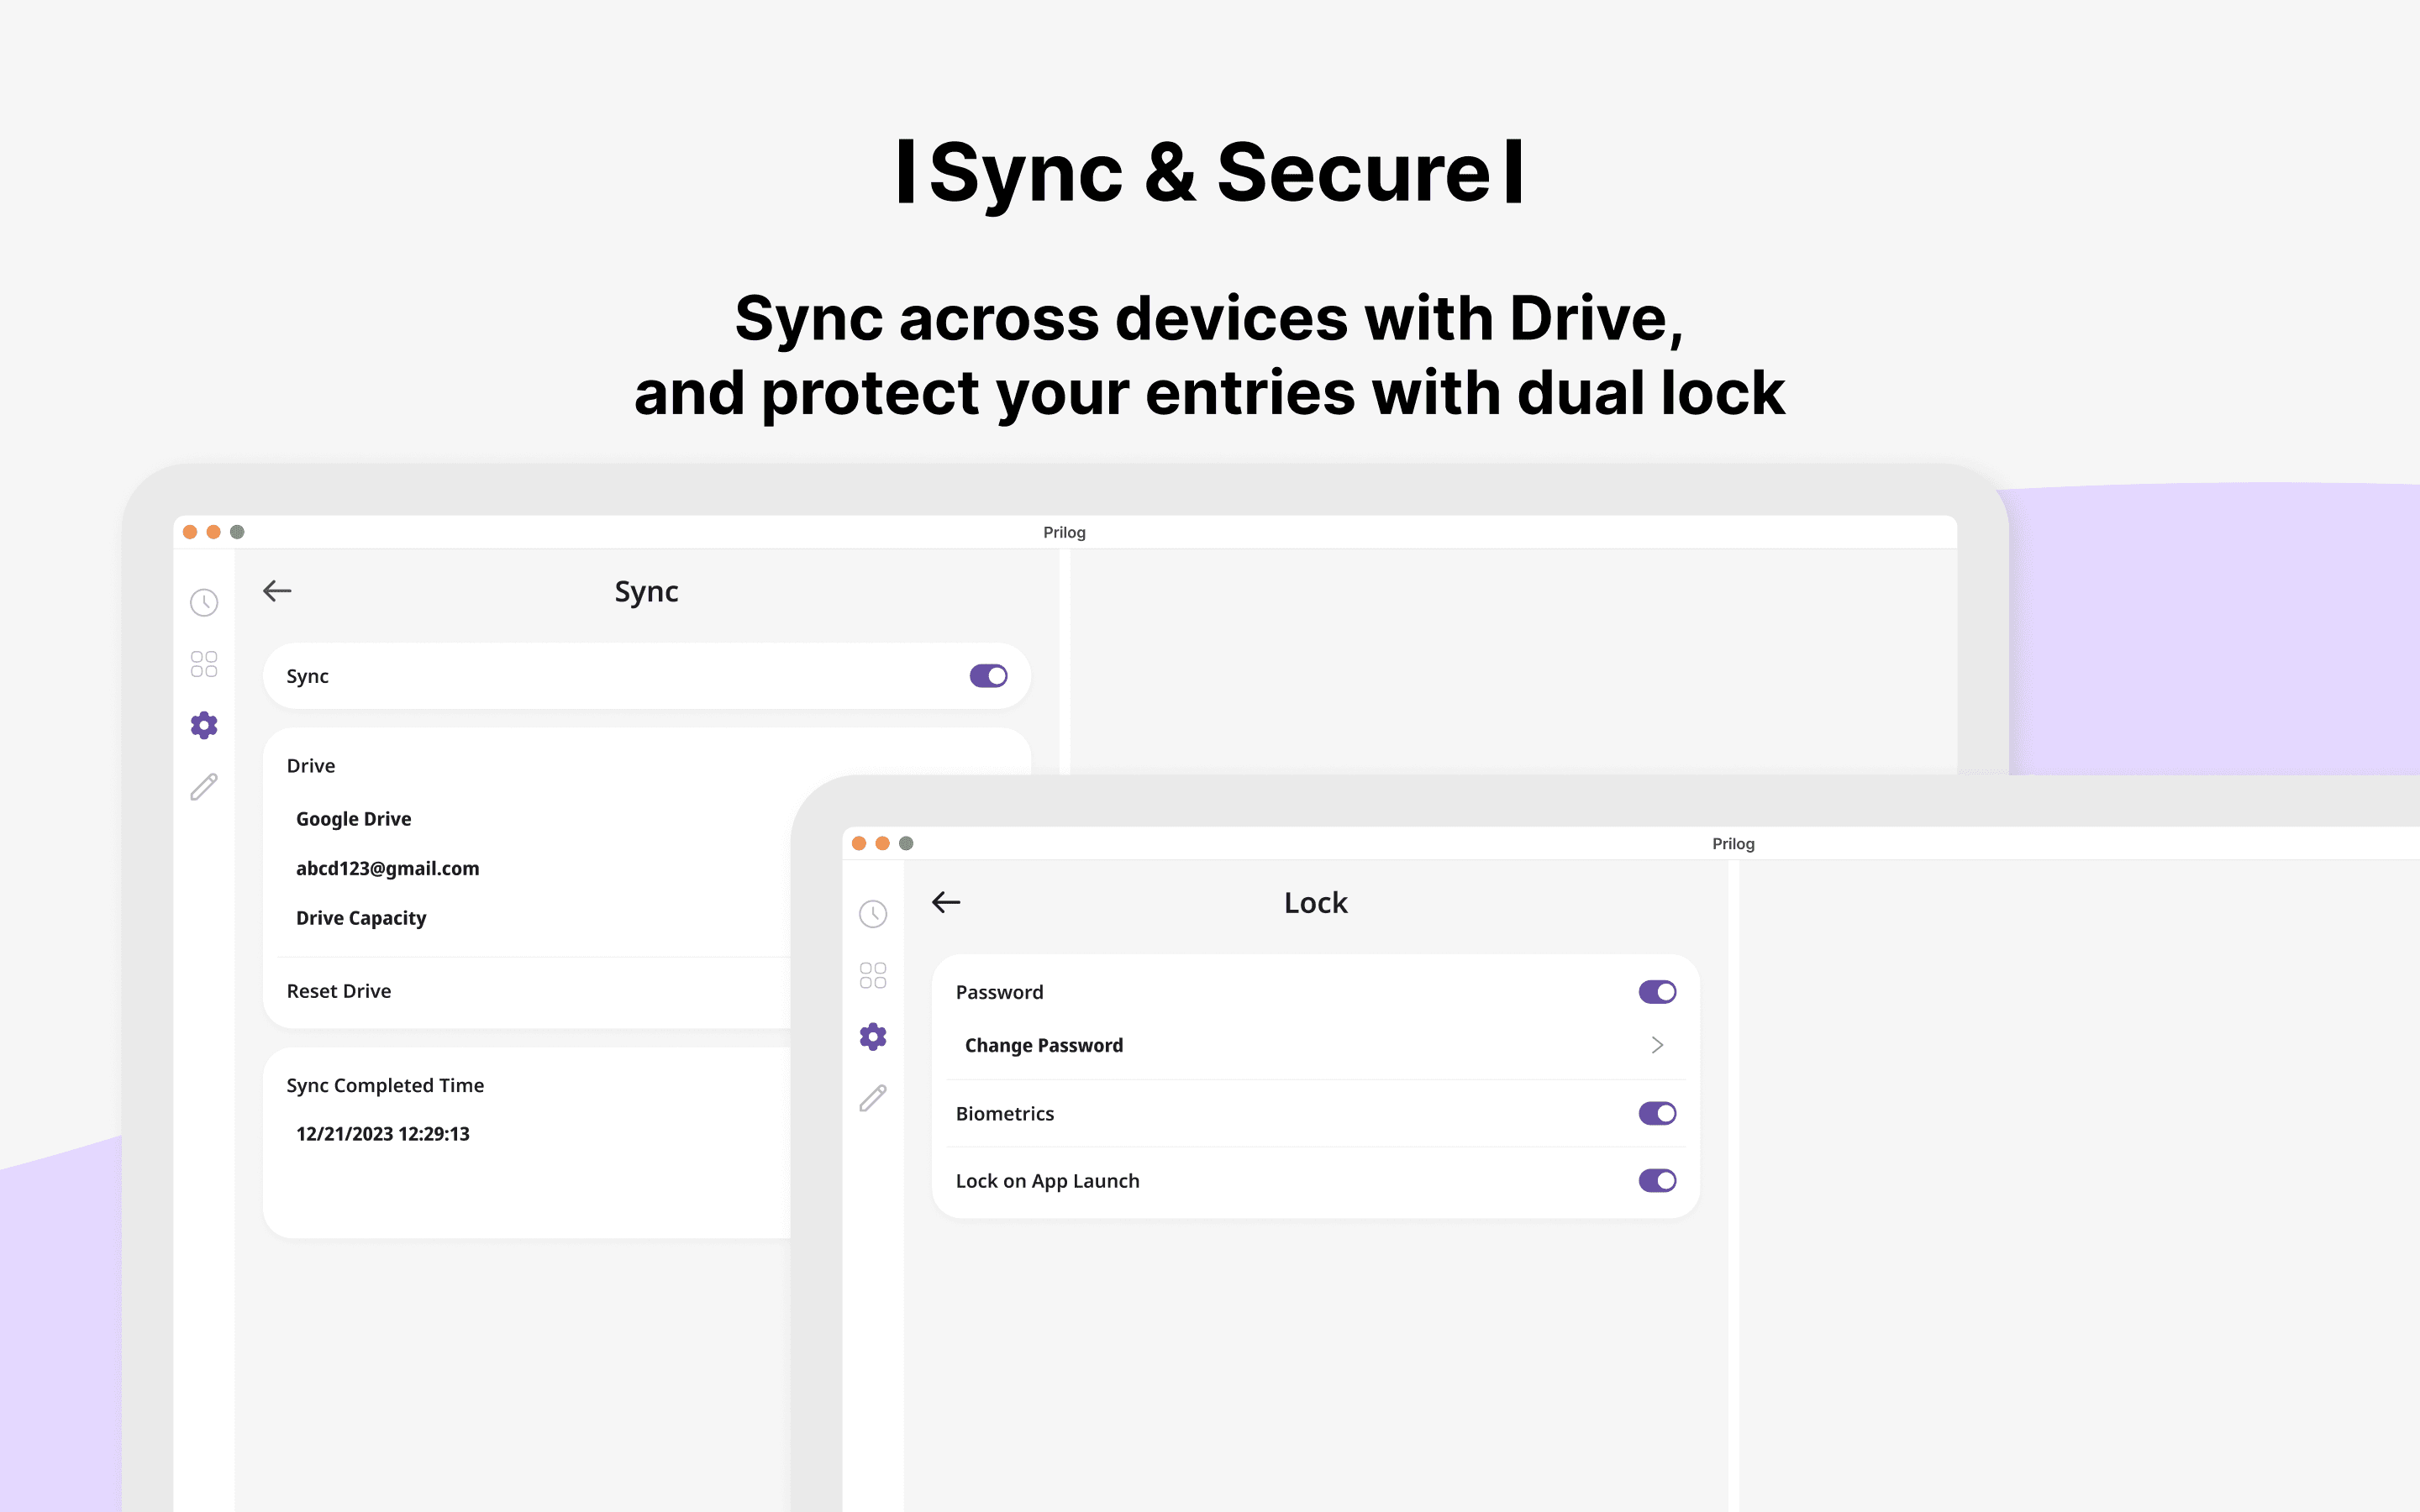2420x1512 pixels.
Task: Expand the Change Password chevron
Action: click(x=1657, y=1045)
